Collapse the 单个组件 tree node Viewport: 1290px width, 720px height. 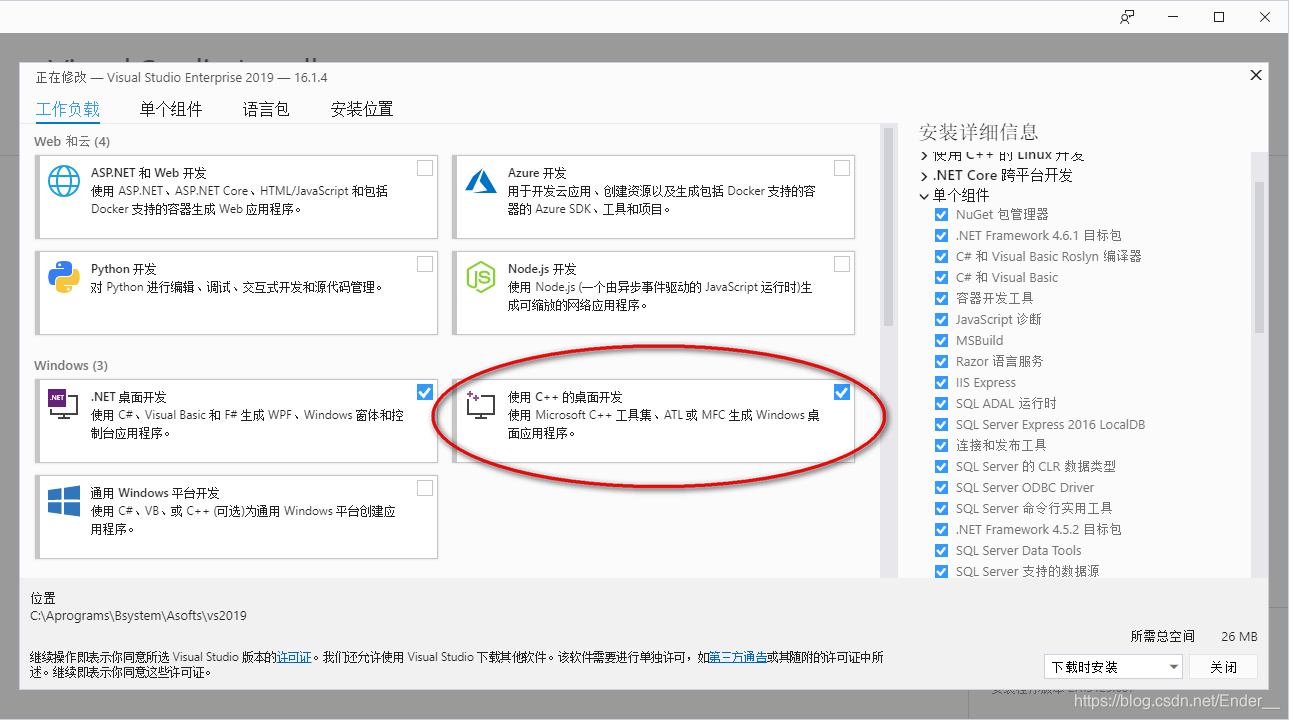[x=922, y=195]
